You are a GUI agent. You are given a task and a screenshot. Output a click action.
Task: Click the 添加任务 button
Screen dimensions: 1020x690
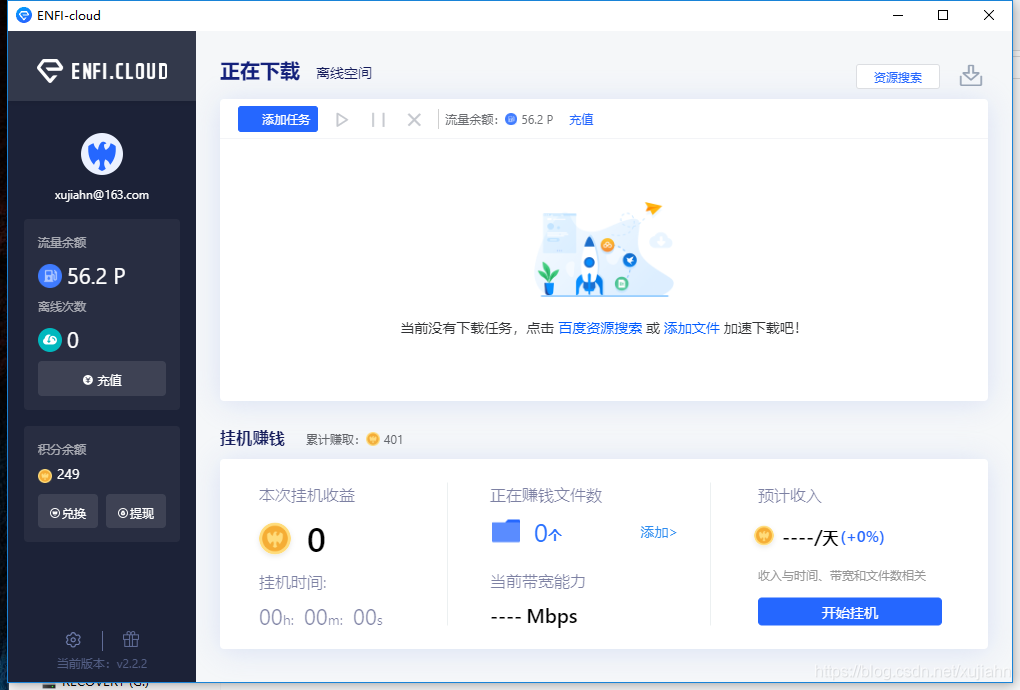pos(278,119)
